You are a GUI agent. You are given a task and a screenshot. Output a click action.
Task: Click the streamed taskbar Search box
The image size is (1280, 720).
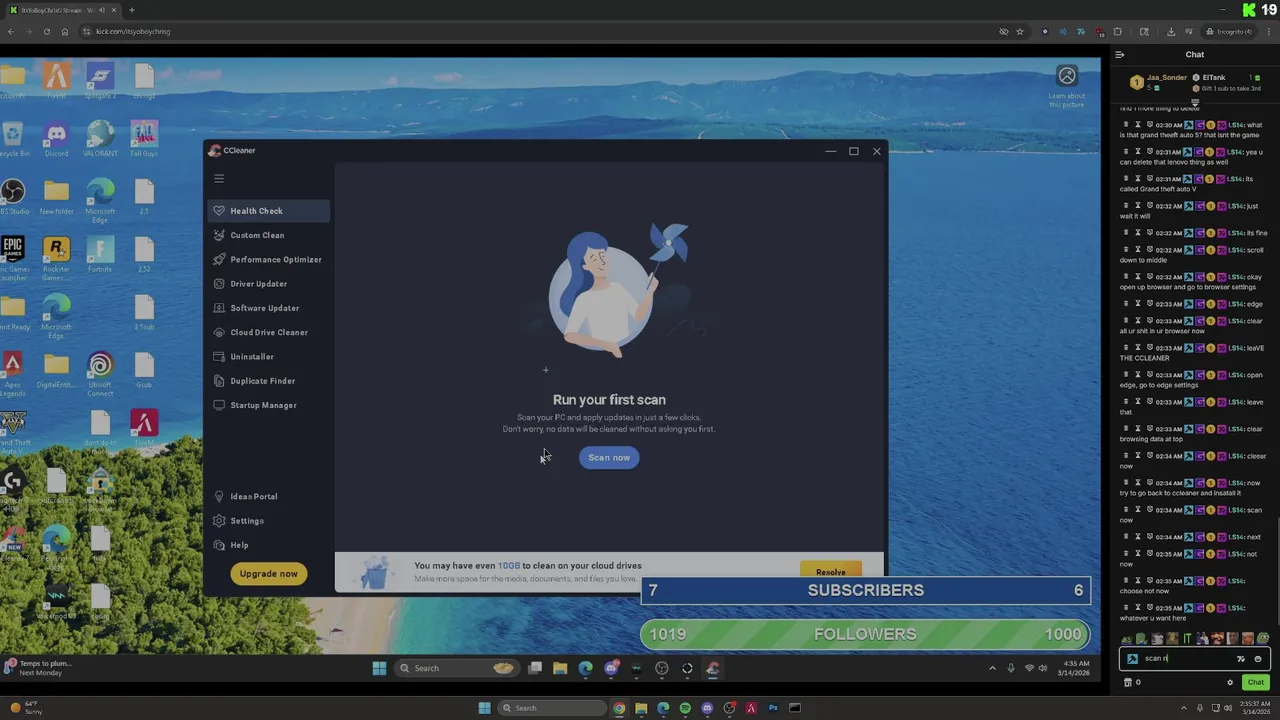pos(457,668)
